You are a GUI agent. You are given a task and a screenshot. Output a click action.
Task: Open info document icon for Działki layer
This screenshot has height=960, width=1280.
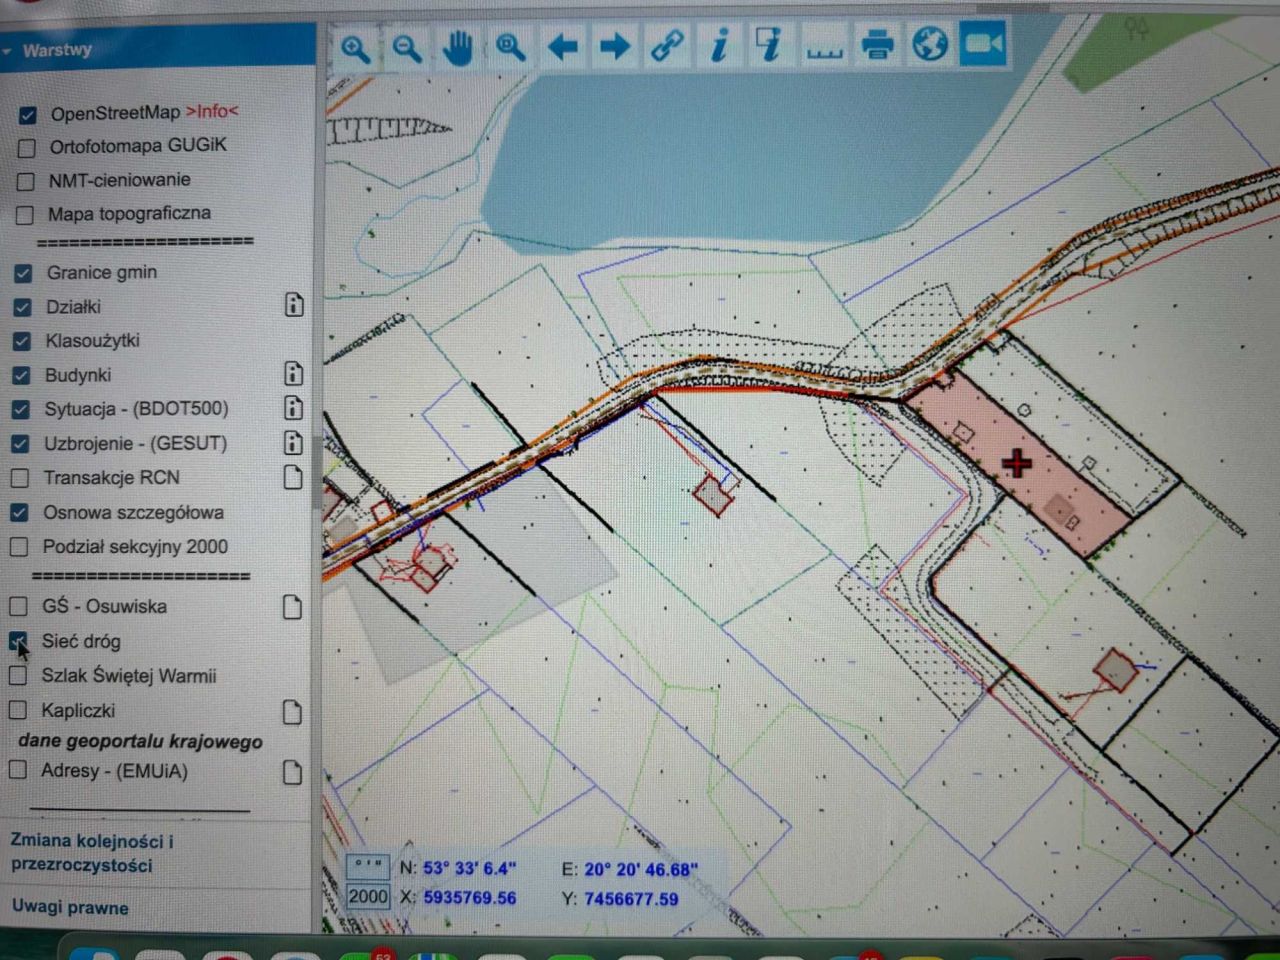pyautogui.click(x=294, y=305)
